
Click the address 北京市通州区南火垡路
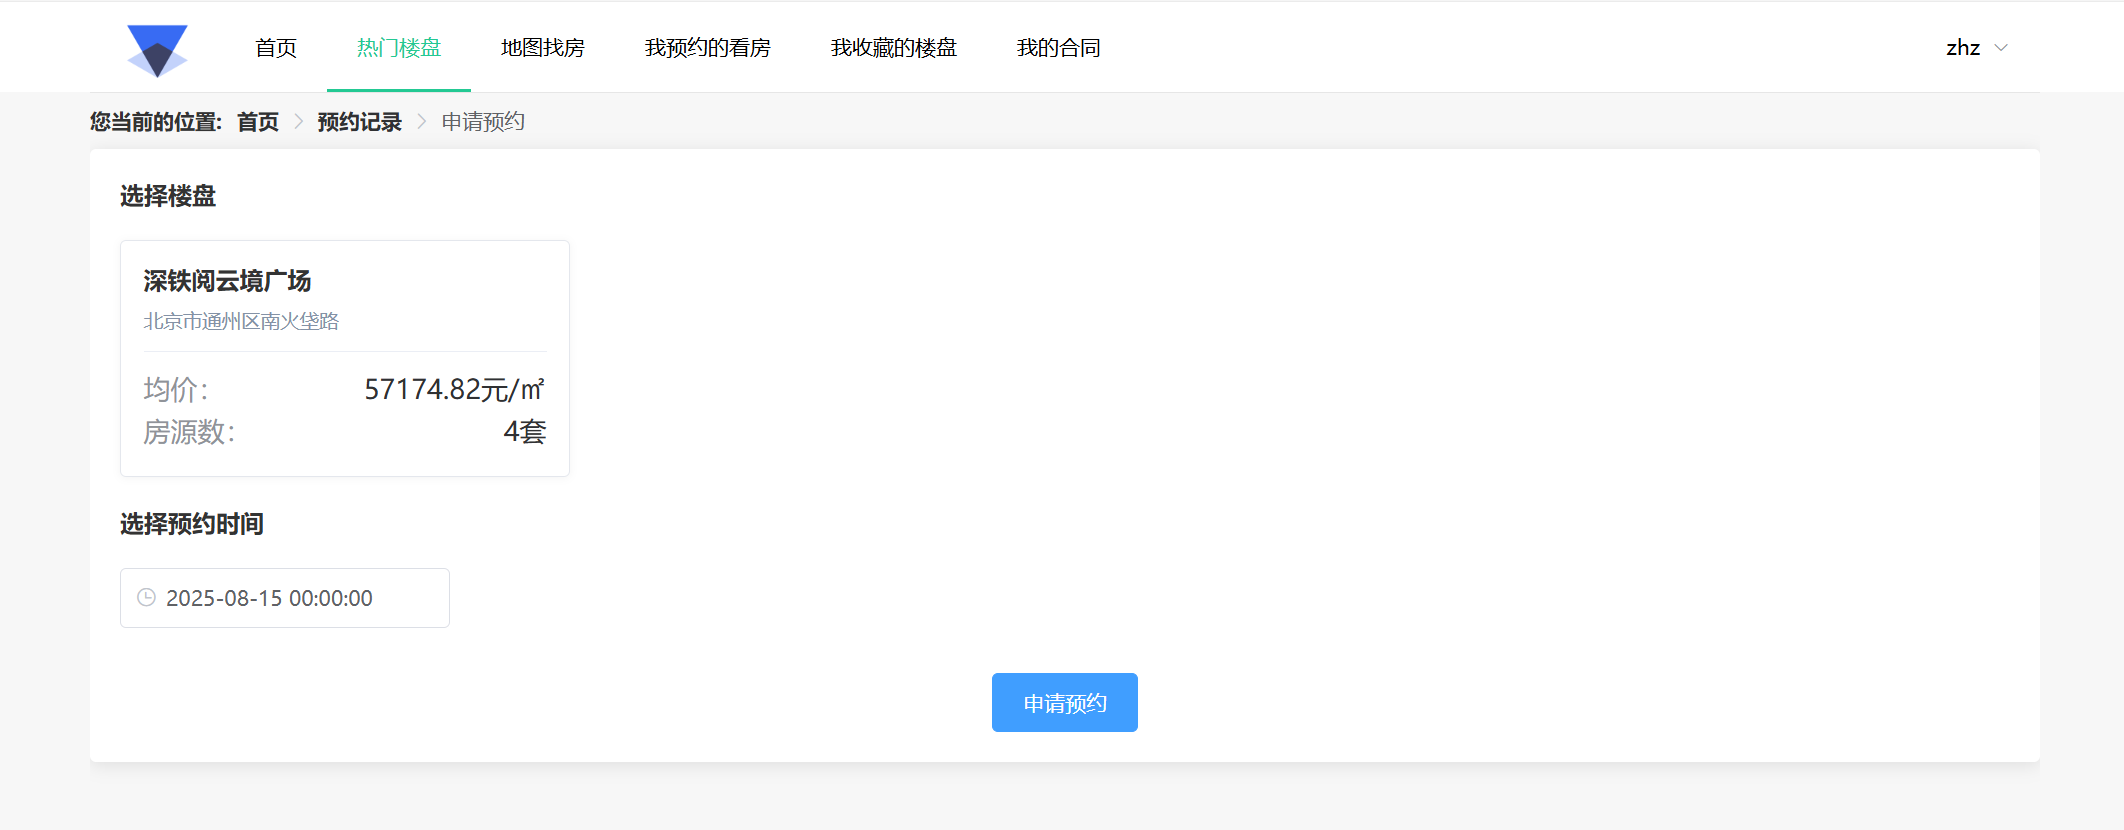click(241, 321)
